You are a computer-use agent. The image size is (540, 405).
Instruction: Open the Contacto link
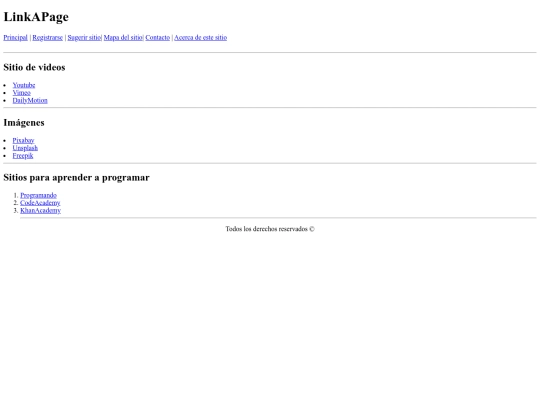click(x=158, y=38)
